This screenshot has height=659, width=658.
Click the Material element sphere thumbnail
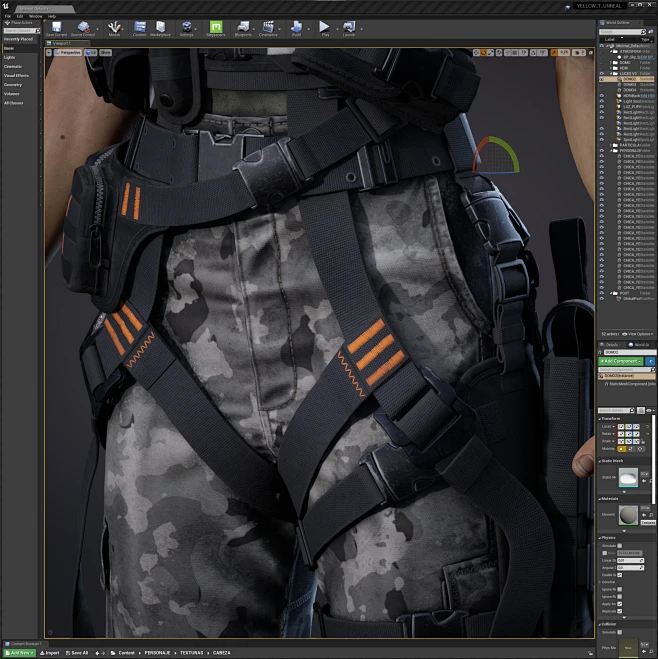tap(628, 515)
